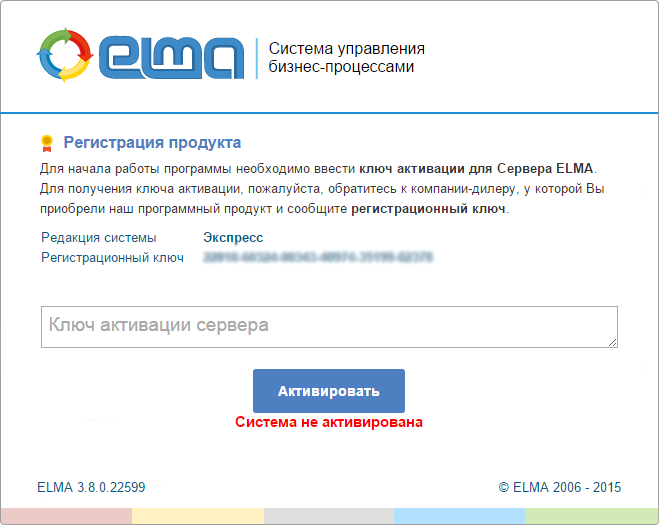
Task: Click the Активировать button
Action: pos(329,391)
